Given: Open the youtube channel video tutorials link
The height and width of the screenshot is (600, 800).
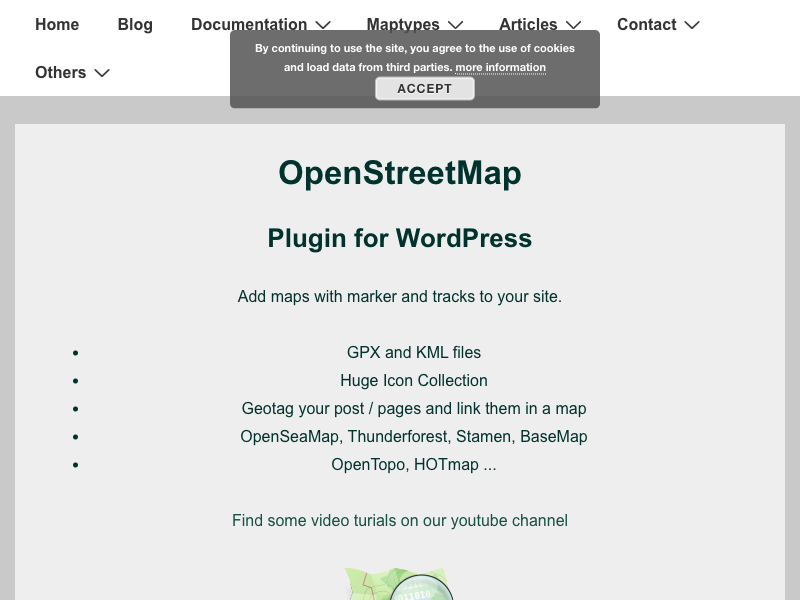Looking at the screenshot, I should click(x=399, y=520).
